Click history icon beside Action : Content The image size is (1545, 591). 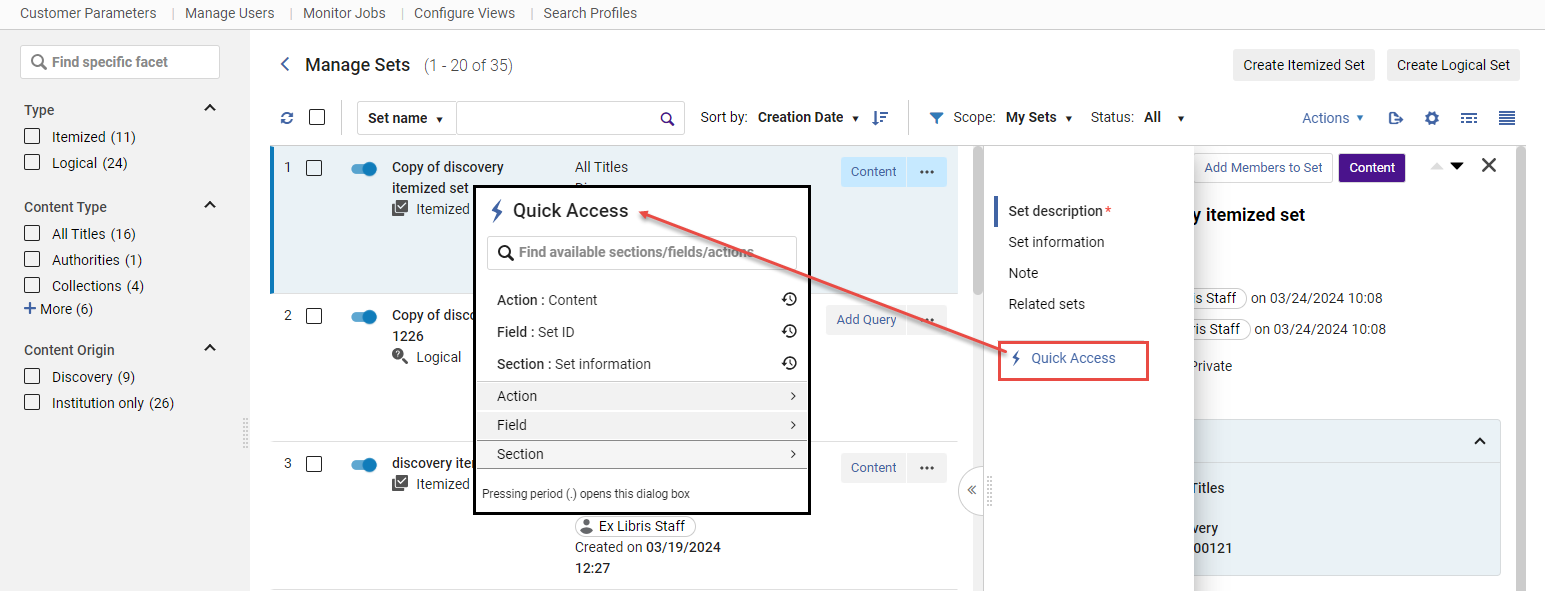(x=789, y=300)
